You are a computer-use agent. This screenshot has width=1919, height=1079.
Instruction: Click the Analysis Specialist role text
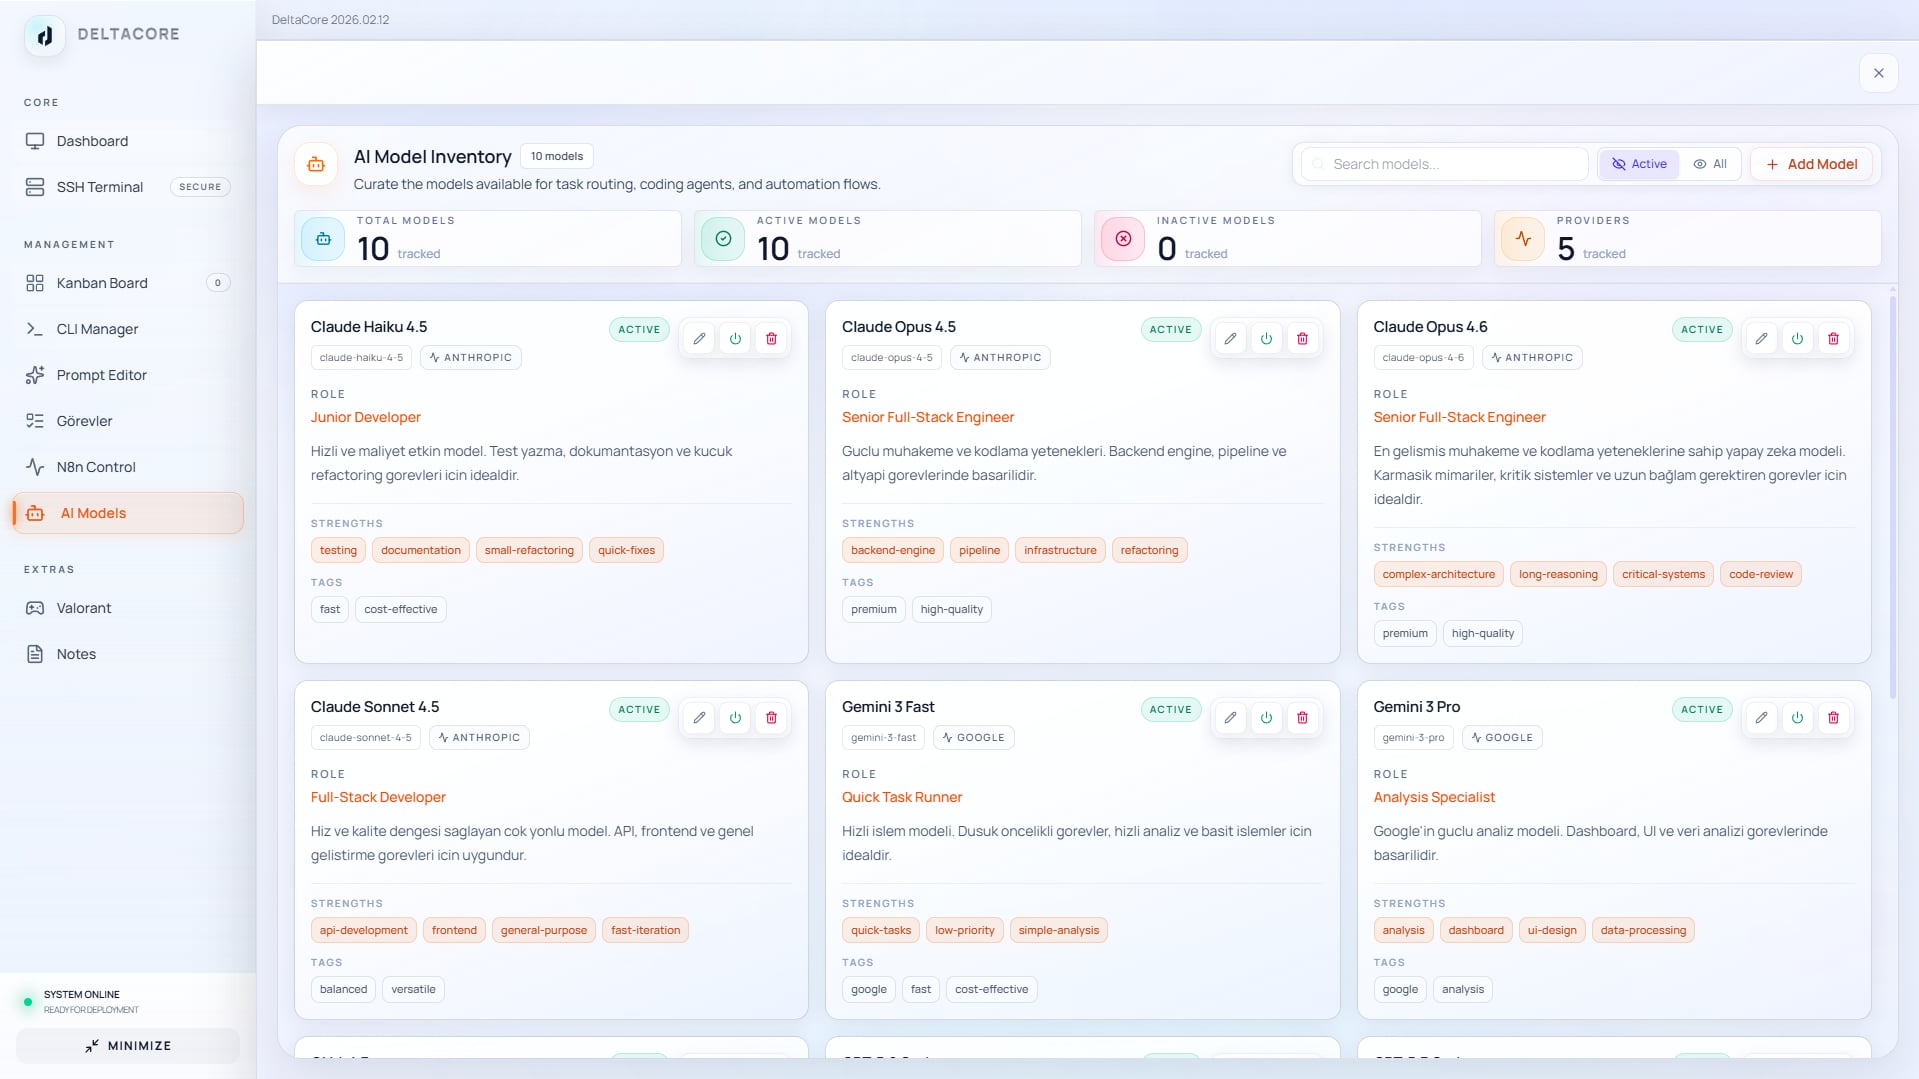click(x=1433, y=797)
